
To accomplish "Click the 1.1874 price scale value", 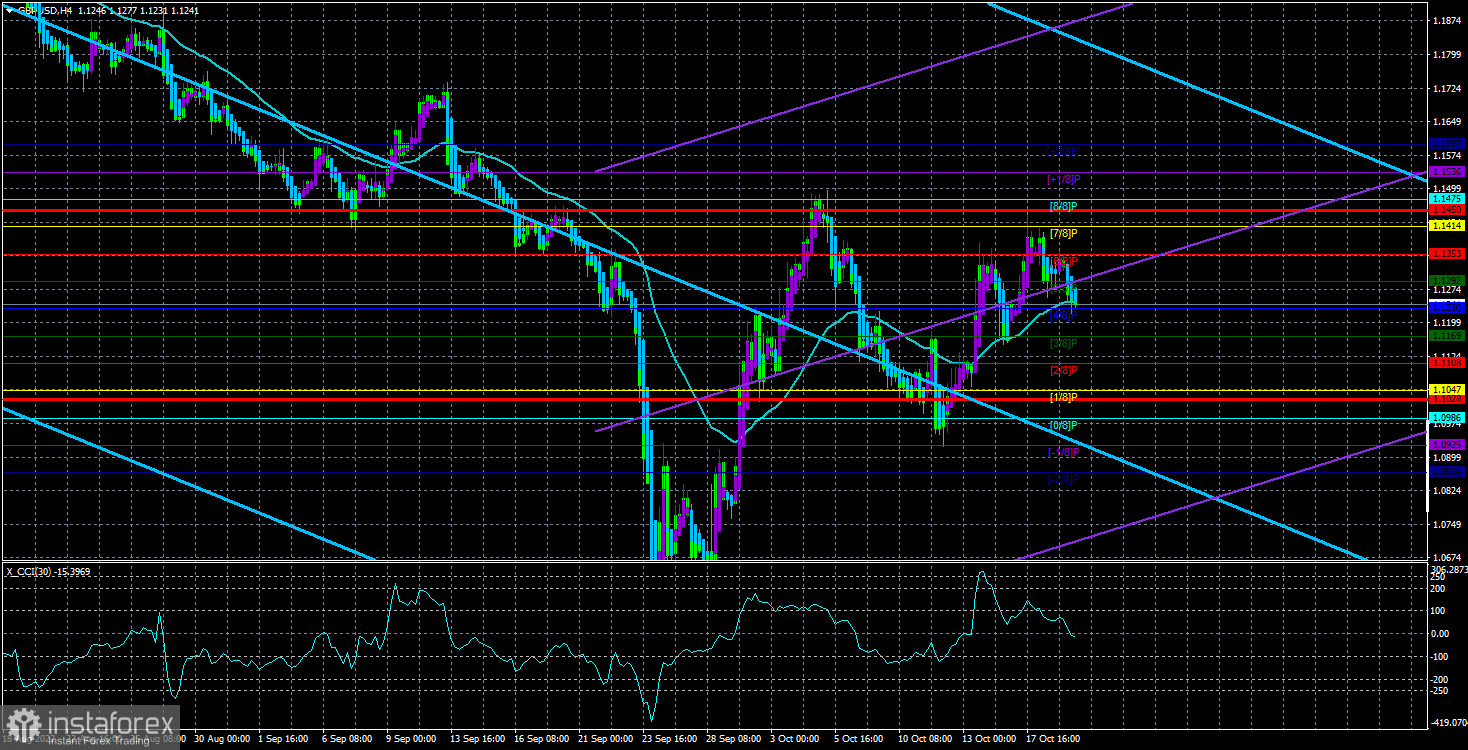I will [1448, 21].
